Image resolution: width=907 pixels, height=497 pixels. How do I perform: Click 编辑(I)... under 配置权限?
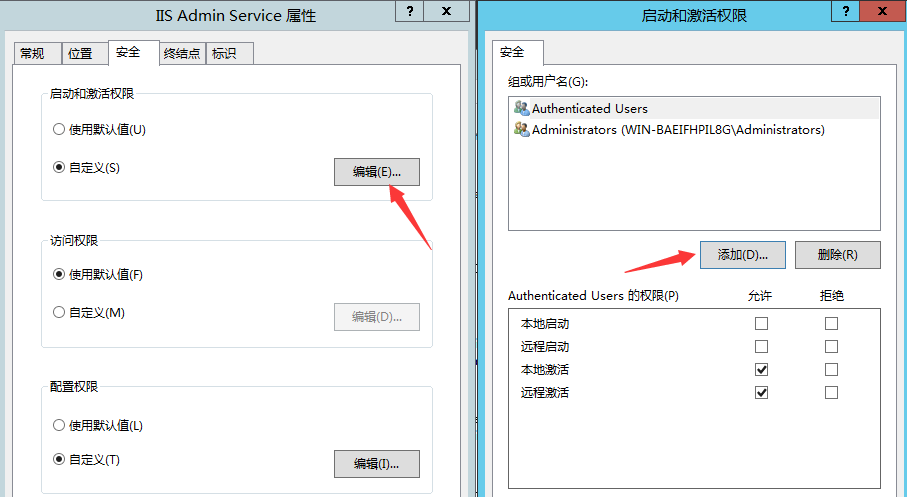(376, 464)
